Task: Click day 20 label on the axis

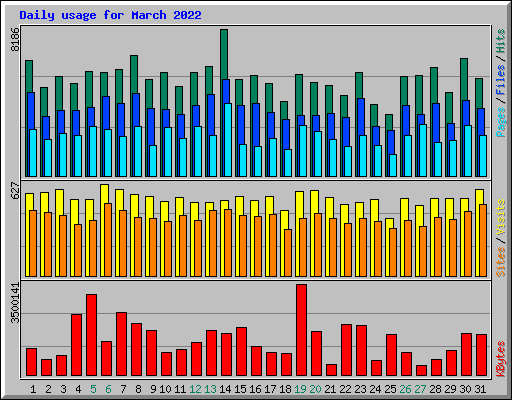Action: (315, 389)
